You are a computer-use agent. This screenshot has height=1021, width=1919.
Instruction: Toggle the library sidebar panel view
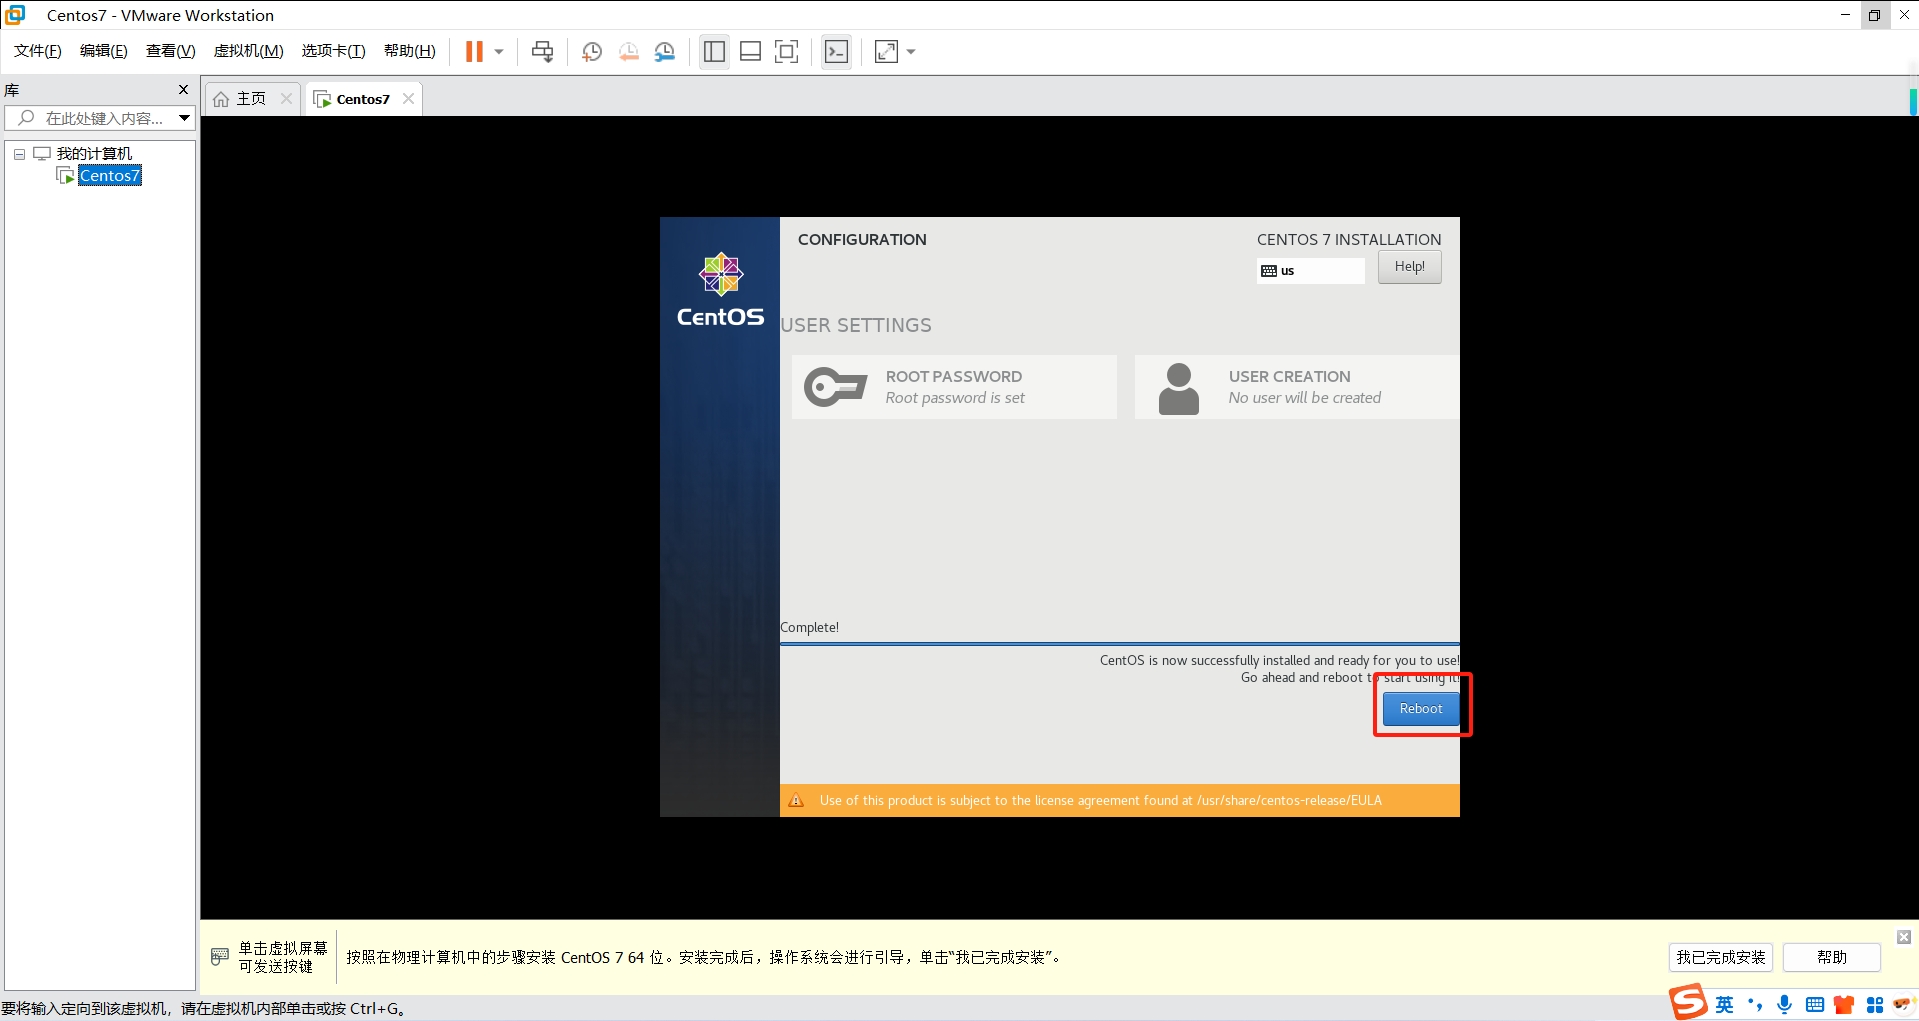coord(714,52)
